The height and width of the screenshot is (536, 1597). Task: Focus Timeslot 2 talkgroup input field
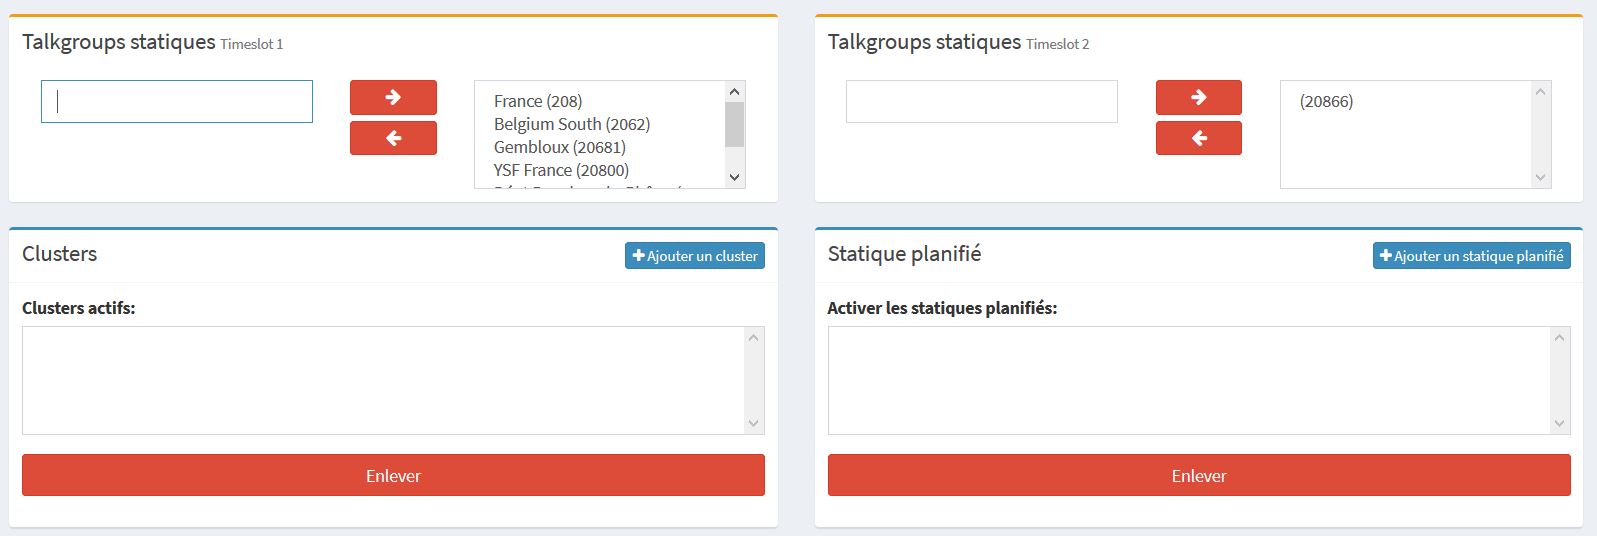[x=982, y=101]
